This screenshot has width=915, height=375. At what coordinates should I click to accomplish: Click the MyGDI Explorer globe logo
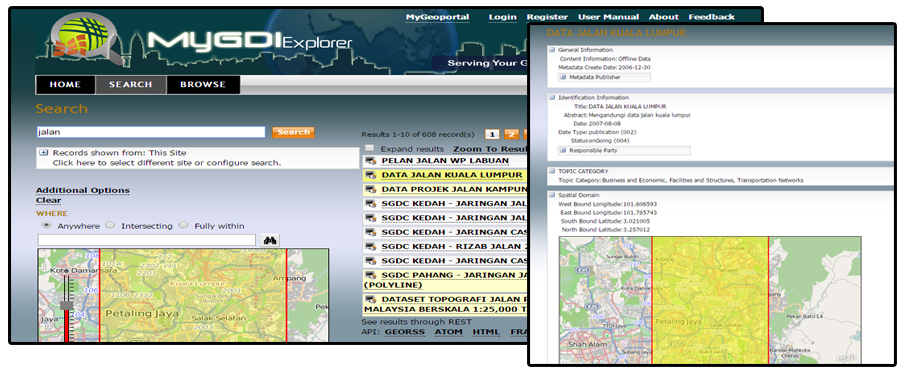point(85,37)
